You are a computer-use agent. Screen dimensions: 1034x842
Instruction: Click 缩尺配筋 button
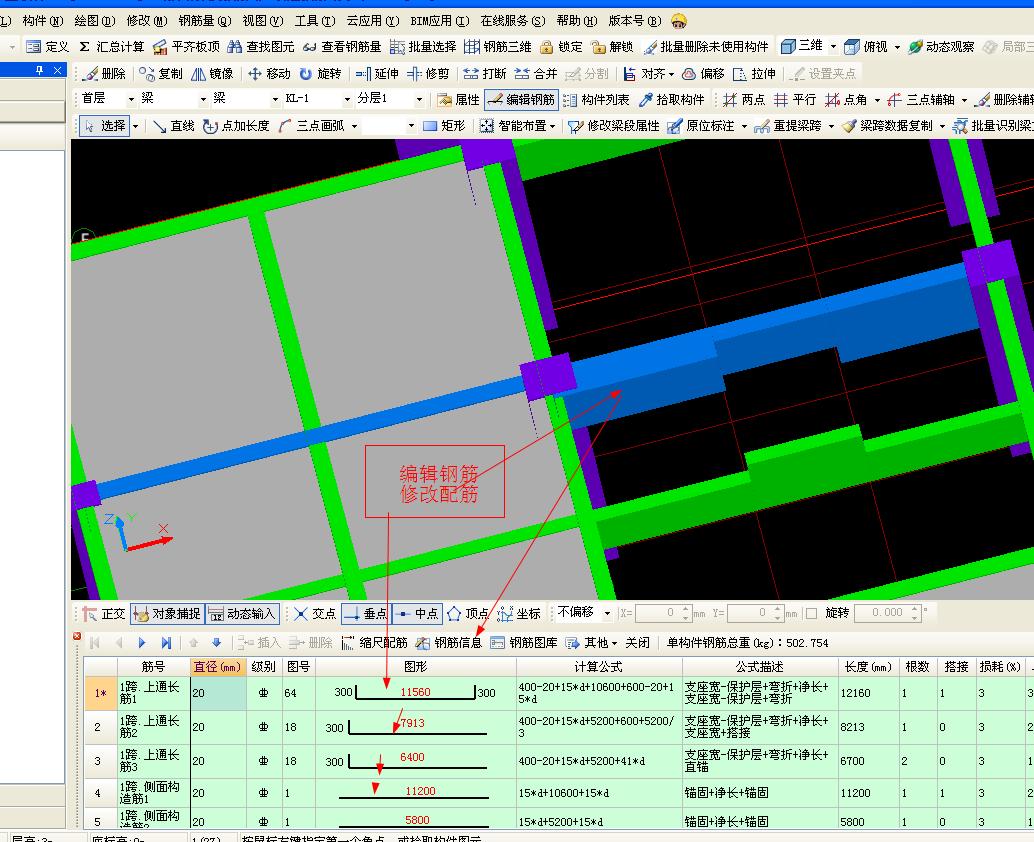click(x=374, y=643)
